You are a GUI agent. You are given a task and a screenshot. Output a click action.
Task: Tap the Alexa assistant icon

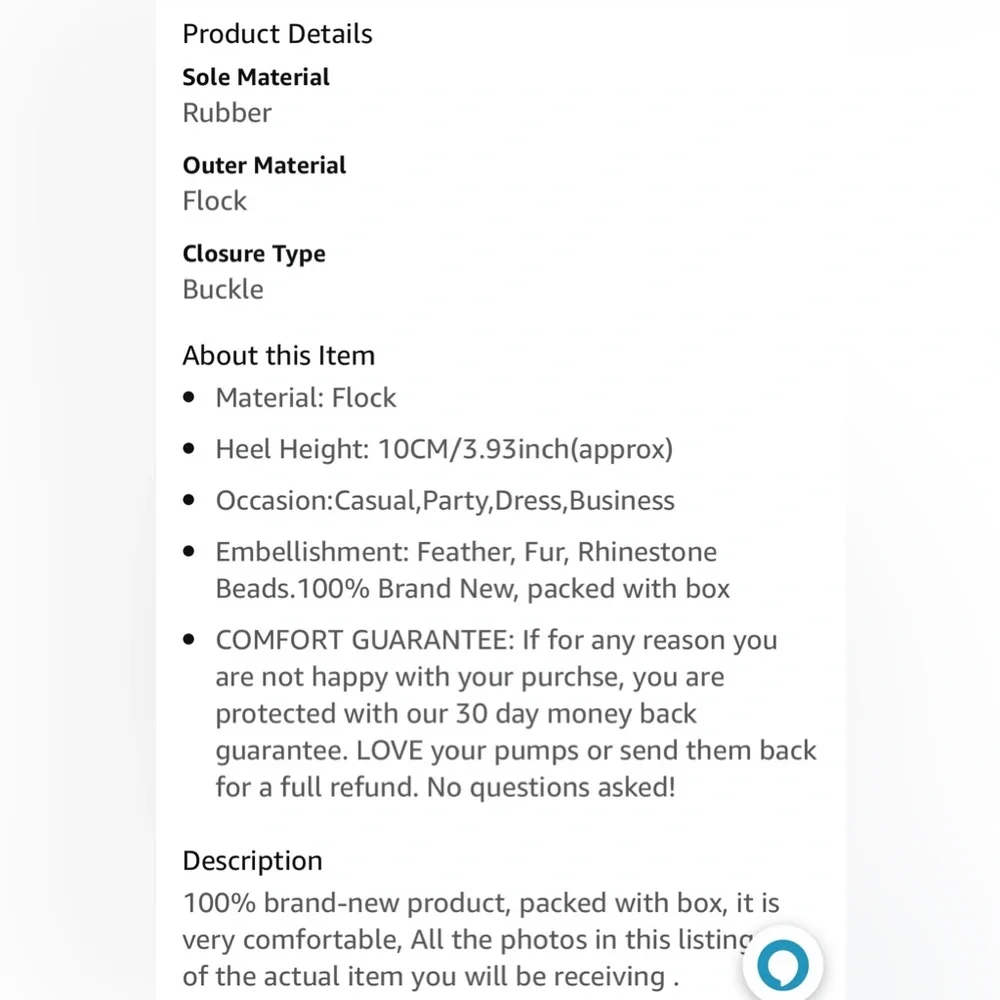pos(782,964)
